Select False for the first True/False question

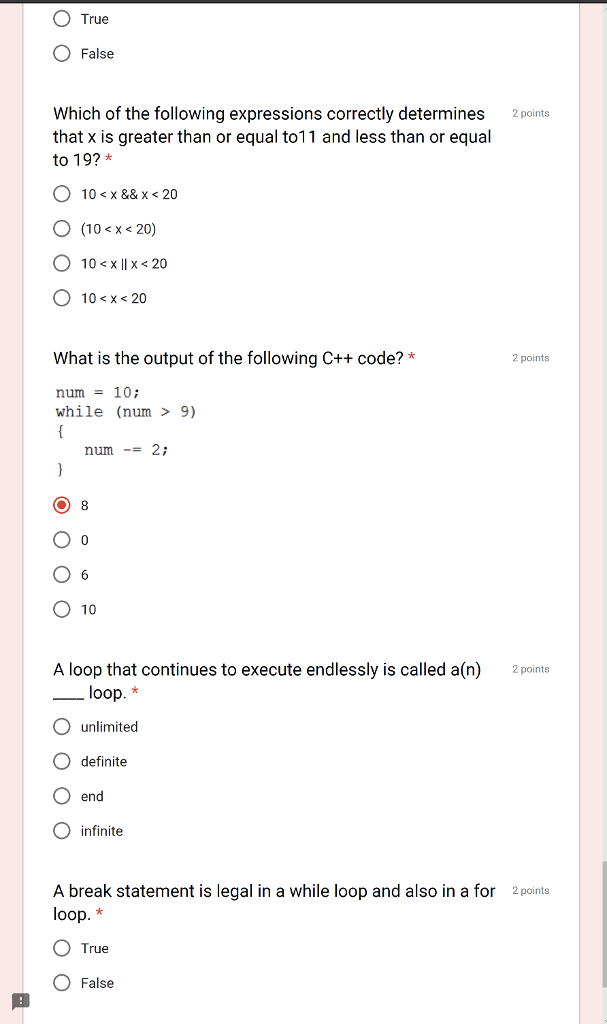pyautogui.click(x=61, y=52)
